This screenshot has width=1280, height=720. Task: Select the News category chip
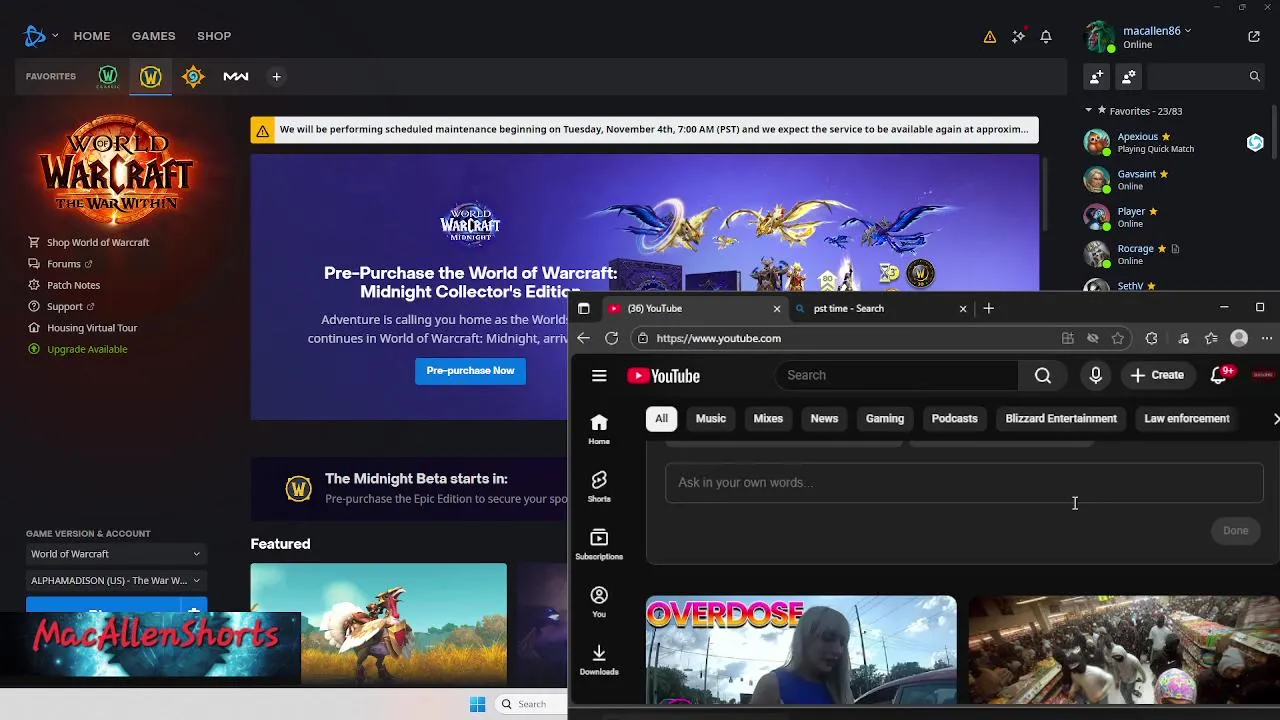824,419
